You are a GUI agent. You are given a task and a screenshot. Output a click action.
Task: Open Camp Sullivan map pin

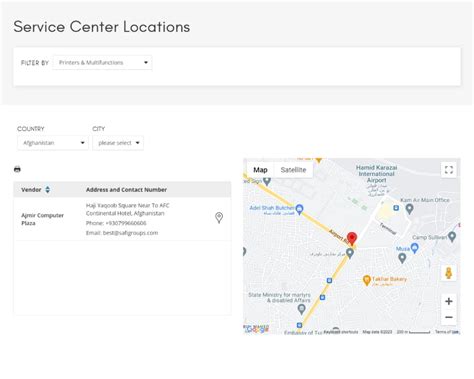452,237
